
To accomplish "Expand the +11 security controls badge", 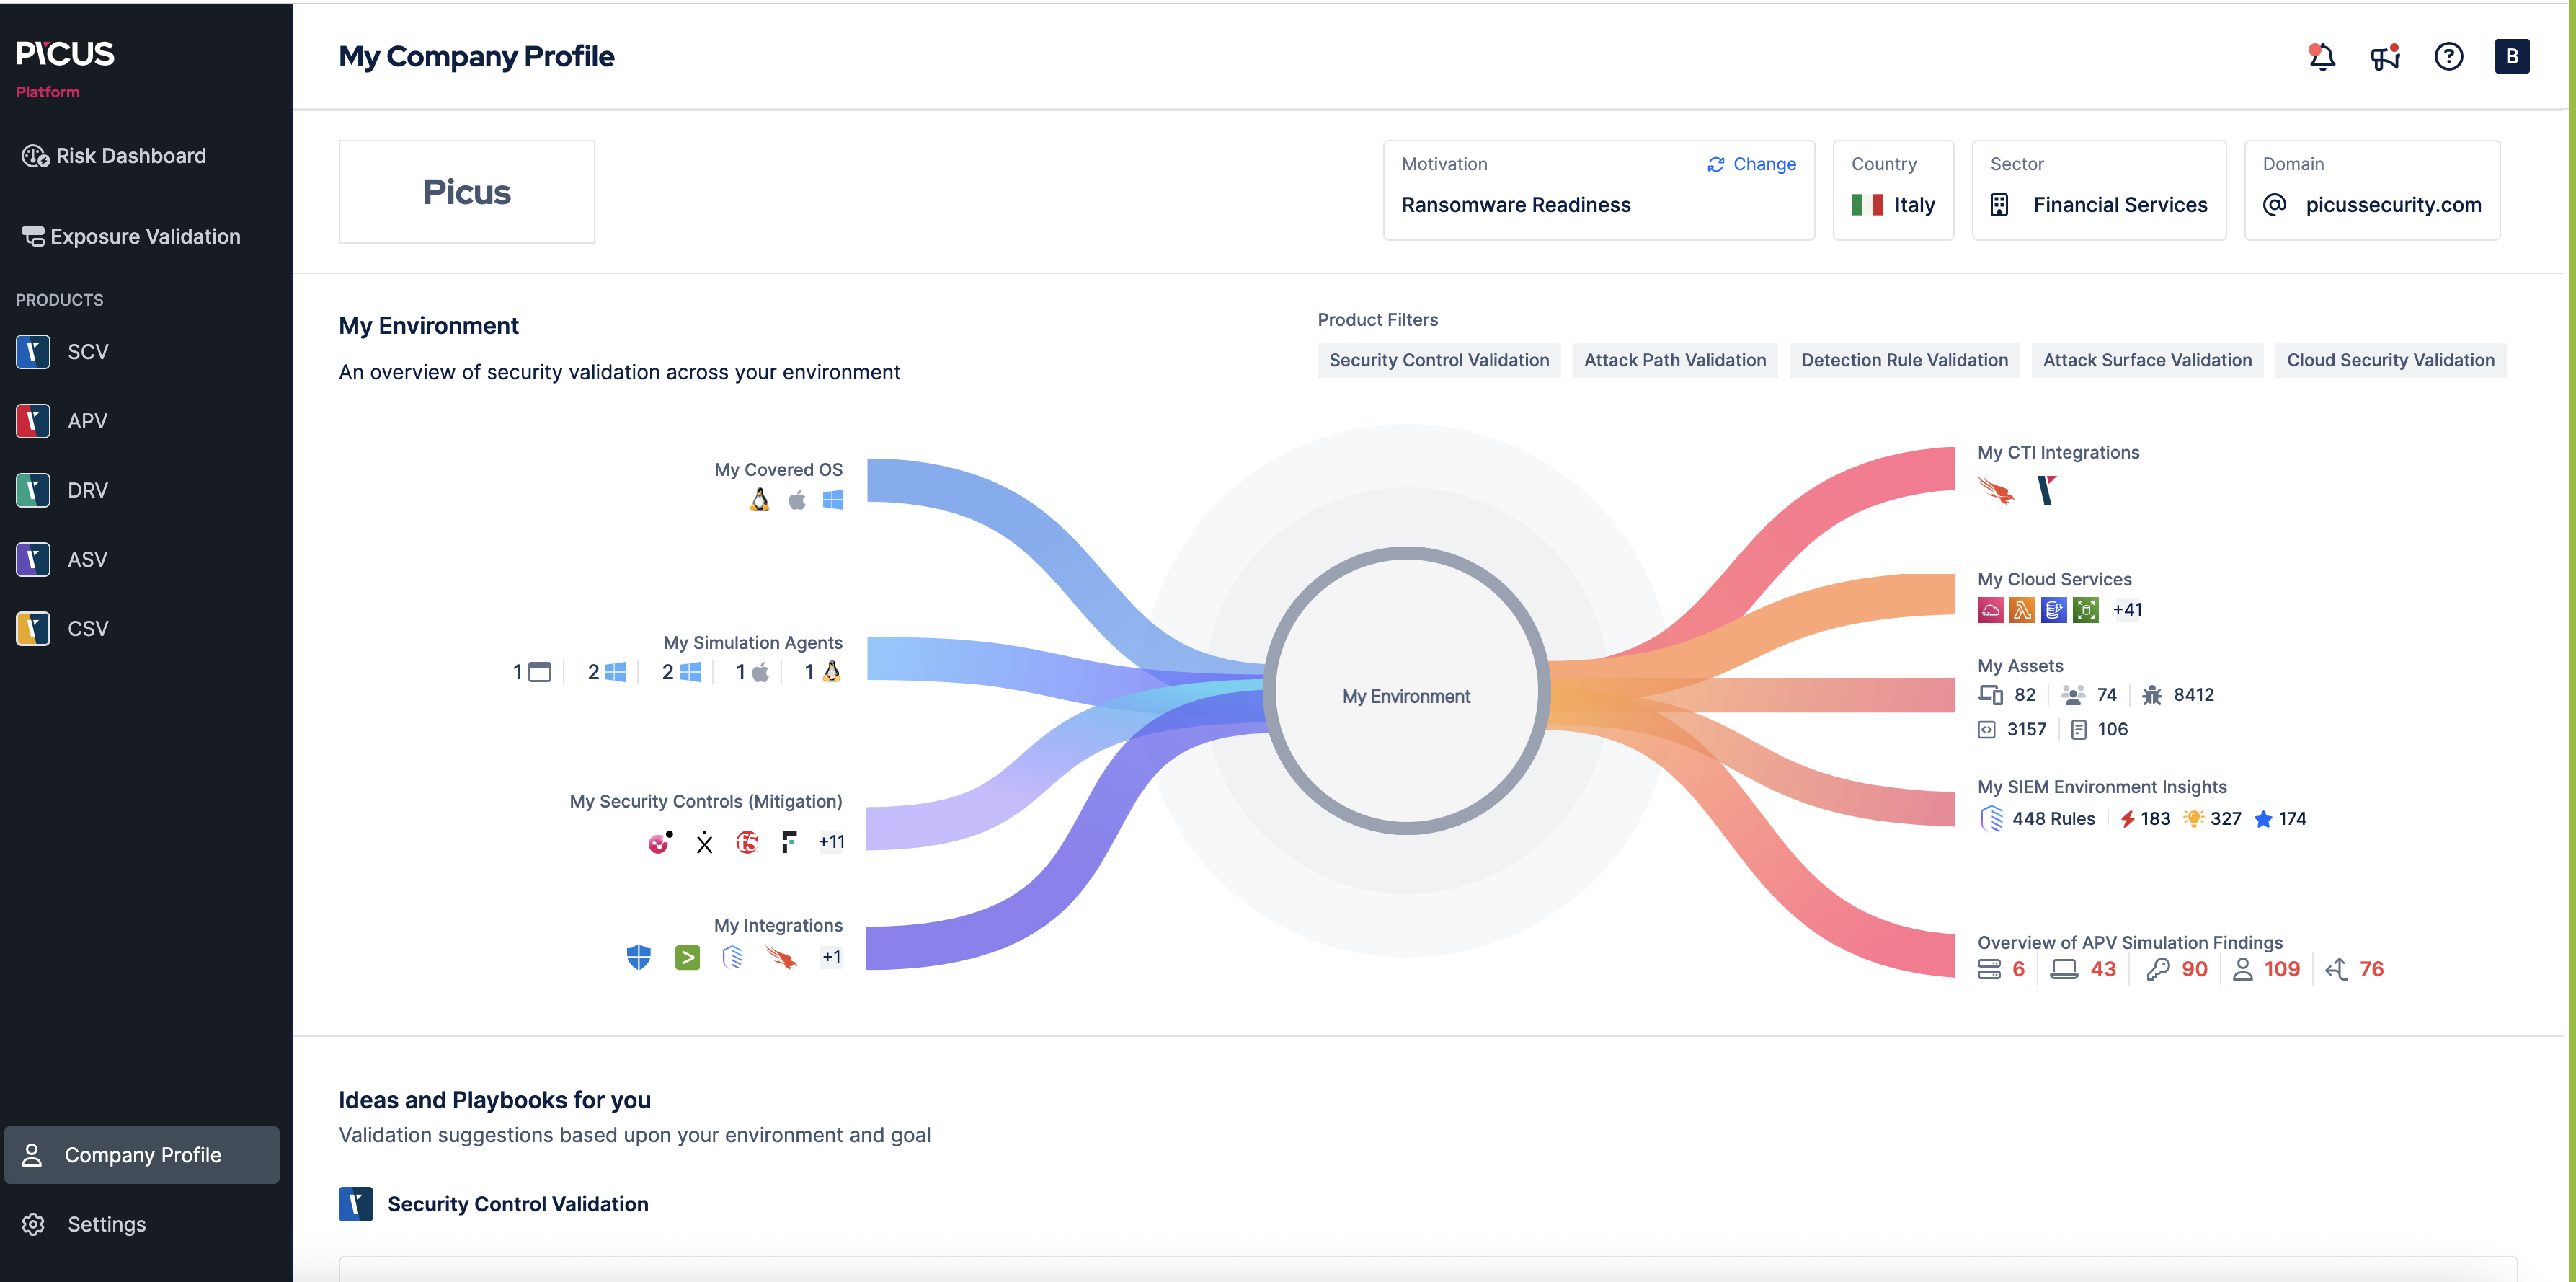I will [831, 842].
